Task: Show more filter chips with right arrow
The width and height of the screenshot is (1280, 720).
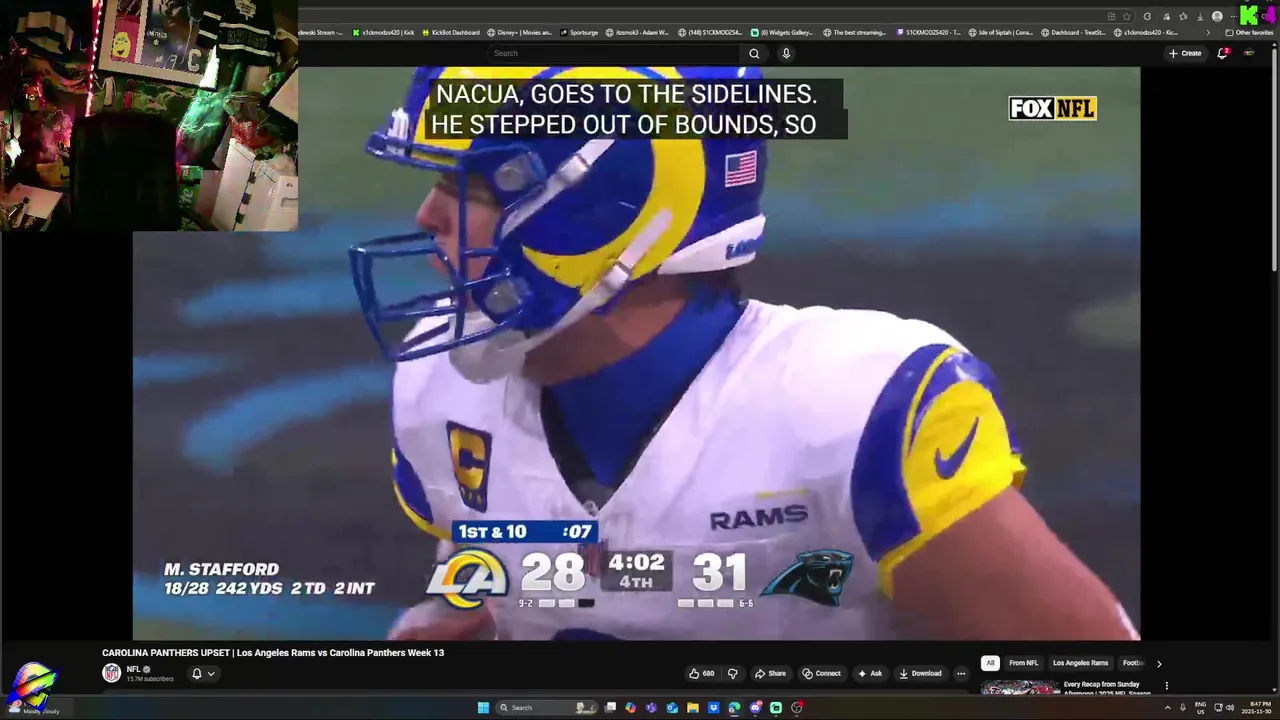Action: (1159, 663)
